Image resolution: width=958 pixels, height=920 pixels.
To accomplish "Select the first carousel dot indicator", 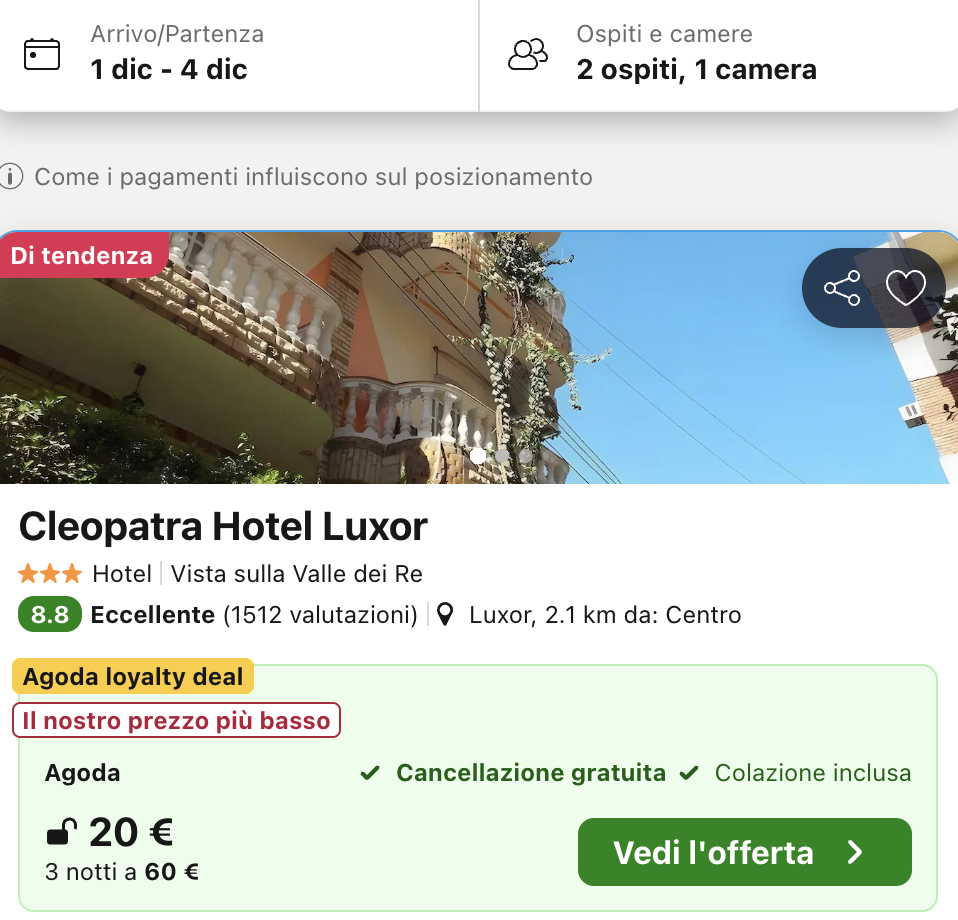I will click(x=478, y=456).
